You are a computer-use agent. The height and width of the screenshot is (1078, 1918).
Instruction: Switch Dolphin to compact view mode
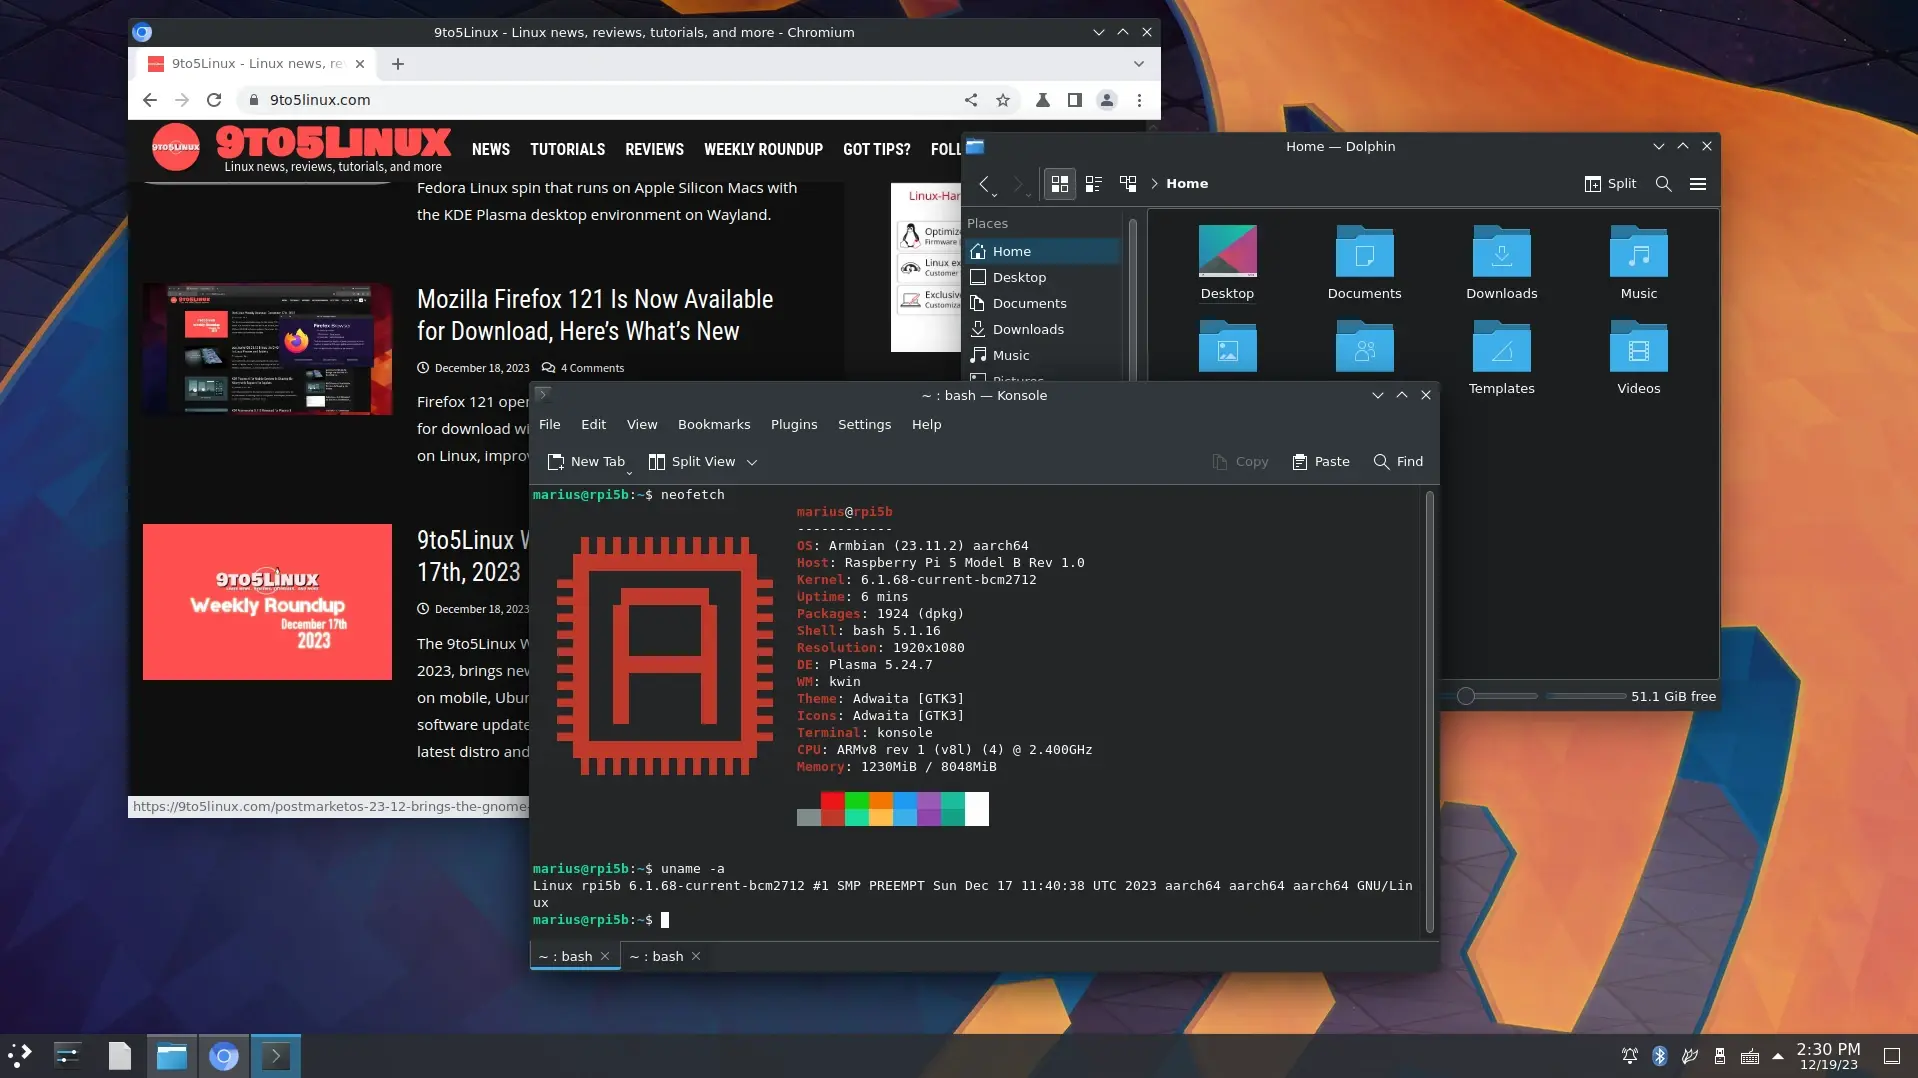1094,184
